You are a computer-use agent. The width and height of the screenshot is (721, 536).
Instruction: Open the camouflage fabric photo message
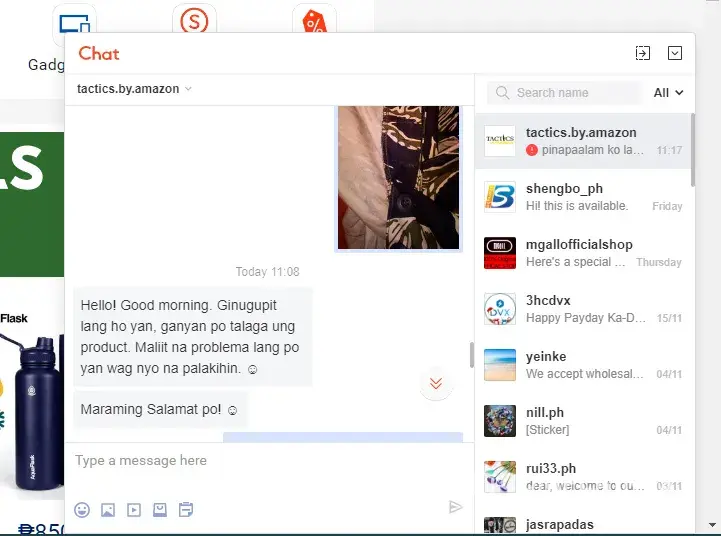pyautogui.click(x=398, y=177)
